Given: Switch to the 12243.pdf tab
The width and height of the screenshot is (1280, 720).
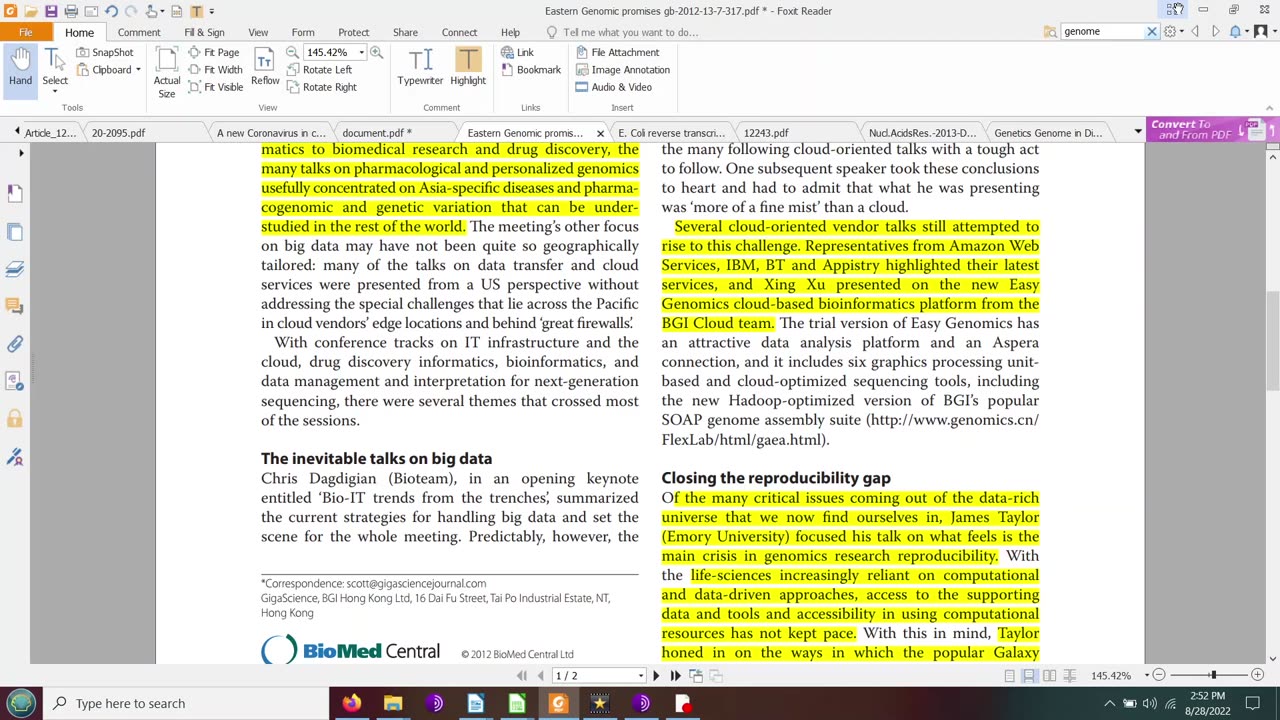Looking at the screenshot, I should point(766,132).
